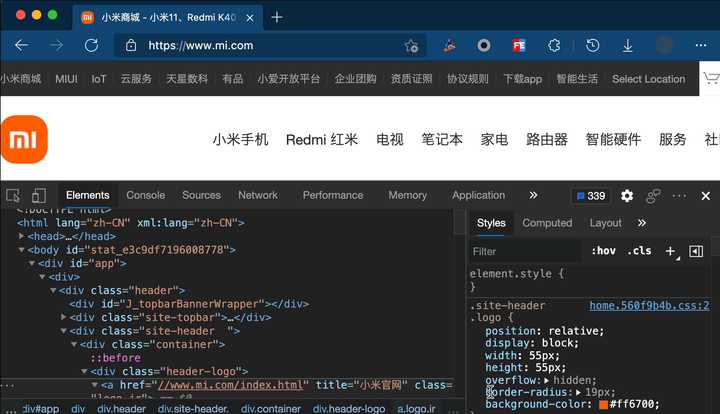This screenshot has width=720, height=414.
Task: Open the Application tab
Action: 478,195
